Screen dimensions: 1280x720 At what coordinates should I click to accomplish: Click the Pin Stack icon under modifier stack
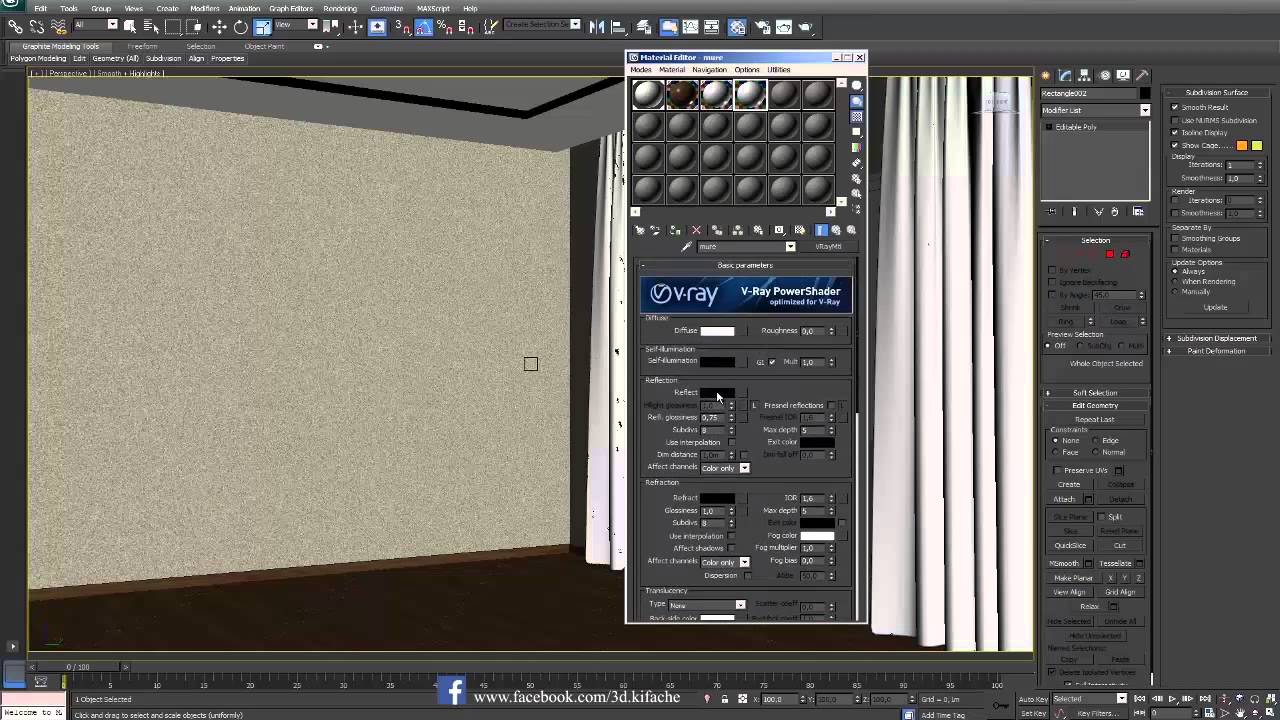[1051, 212]
